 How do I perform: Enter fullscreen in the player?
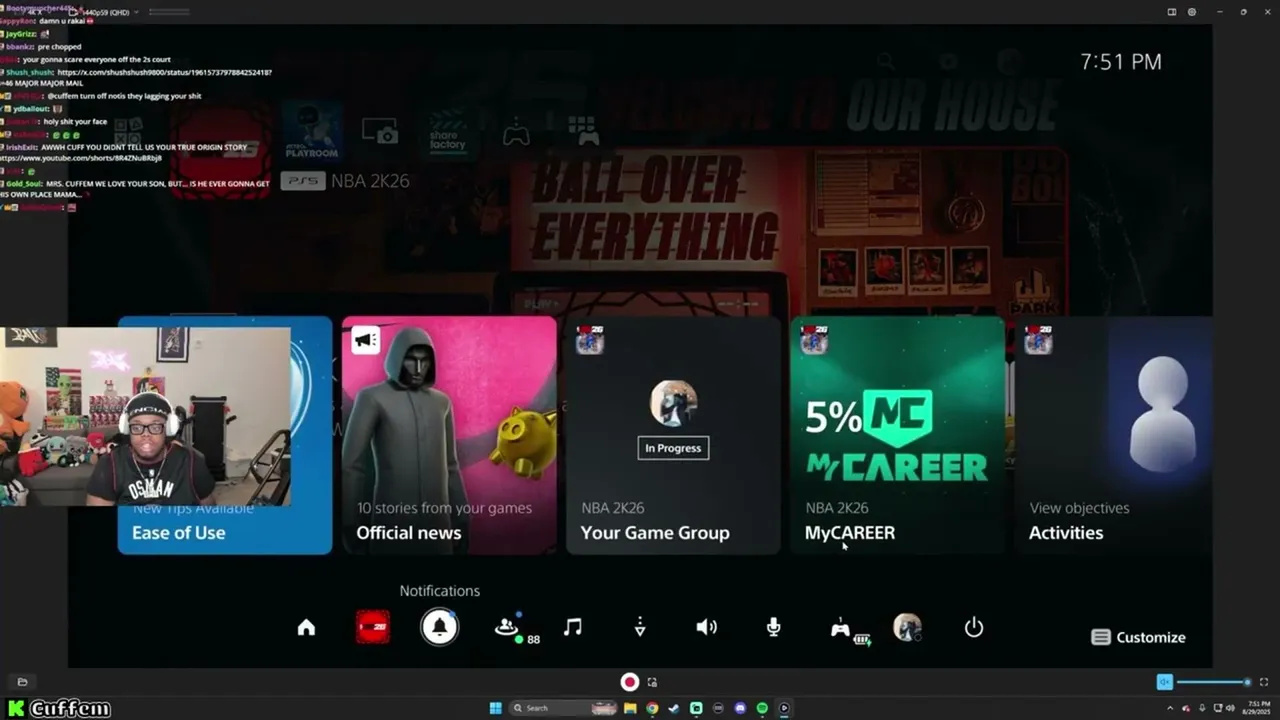[x=1264, y=682]
